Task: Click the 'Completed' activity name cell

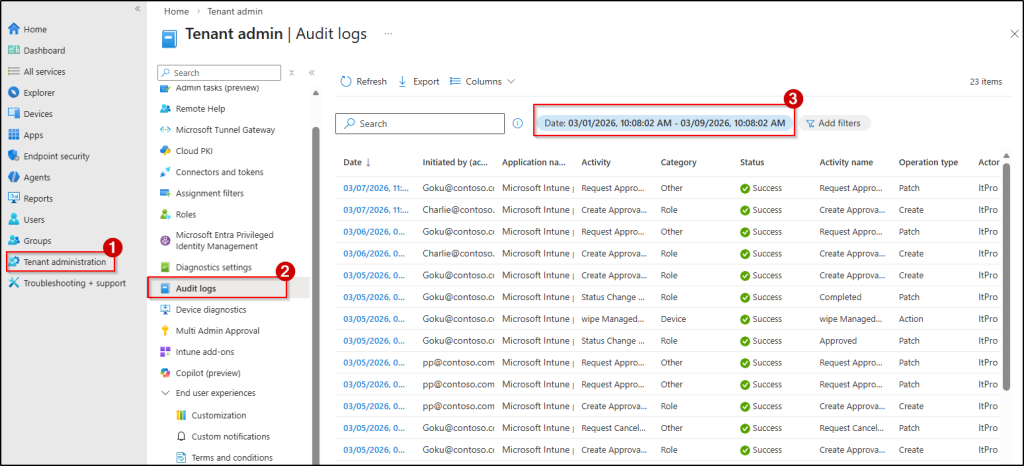Action: [x=840, y=297]
